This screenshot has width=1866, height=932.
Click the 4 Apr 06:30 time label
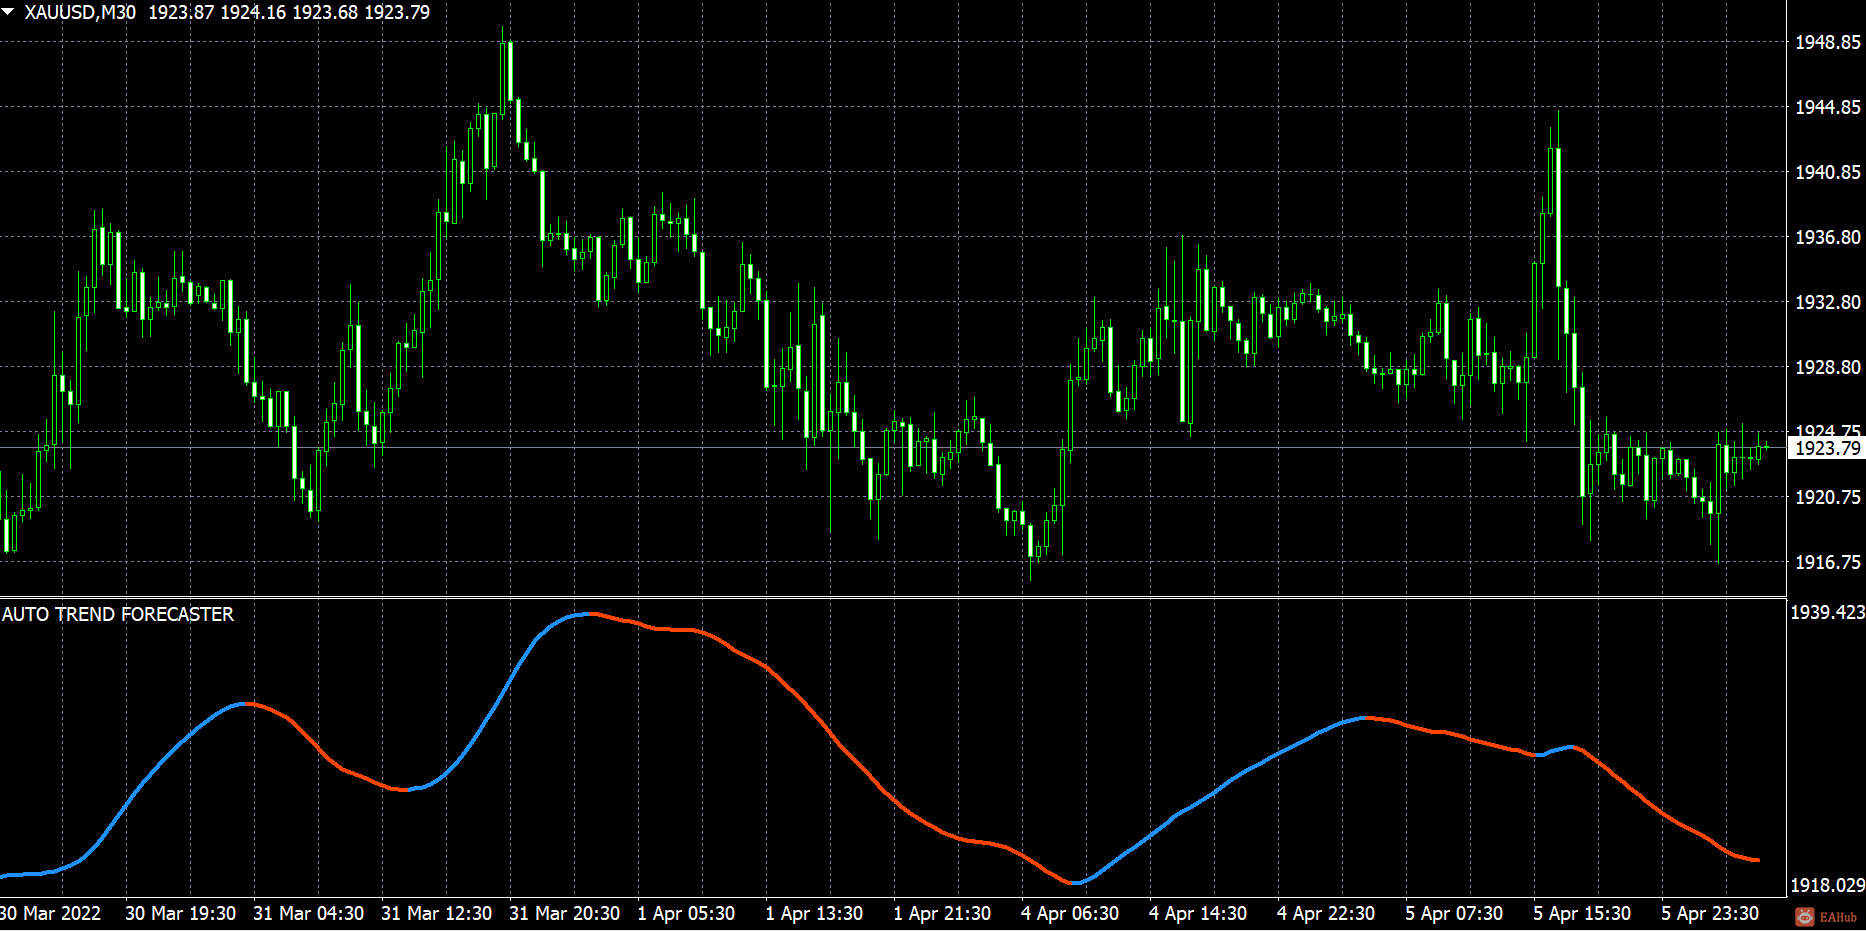(1070, 913)
